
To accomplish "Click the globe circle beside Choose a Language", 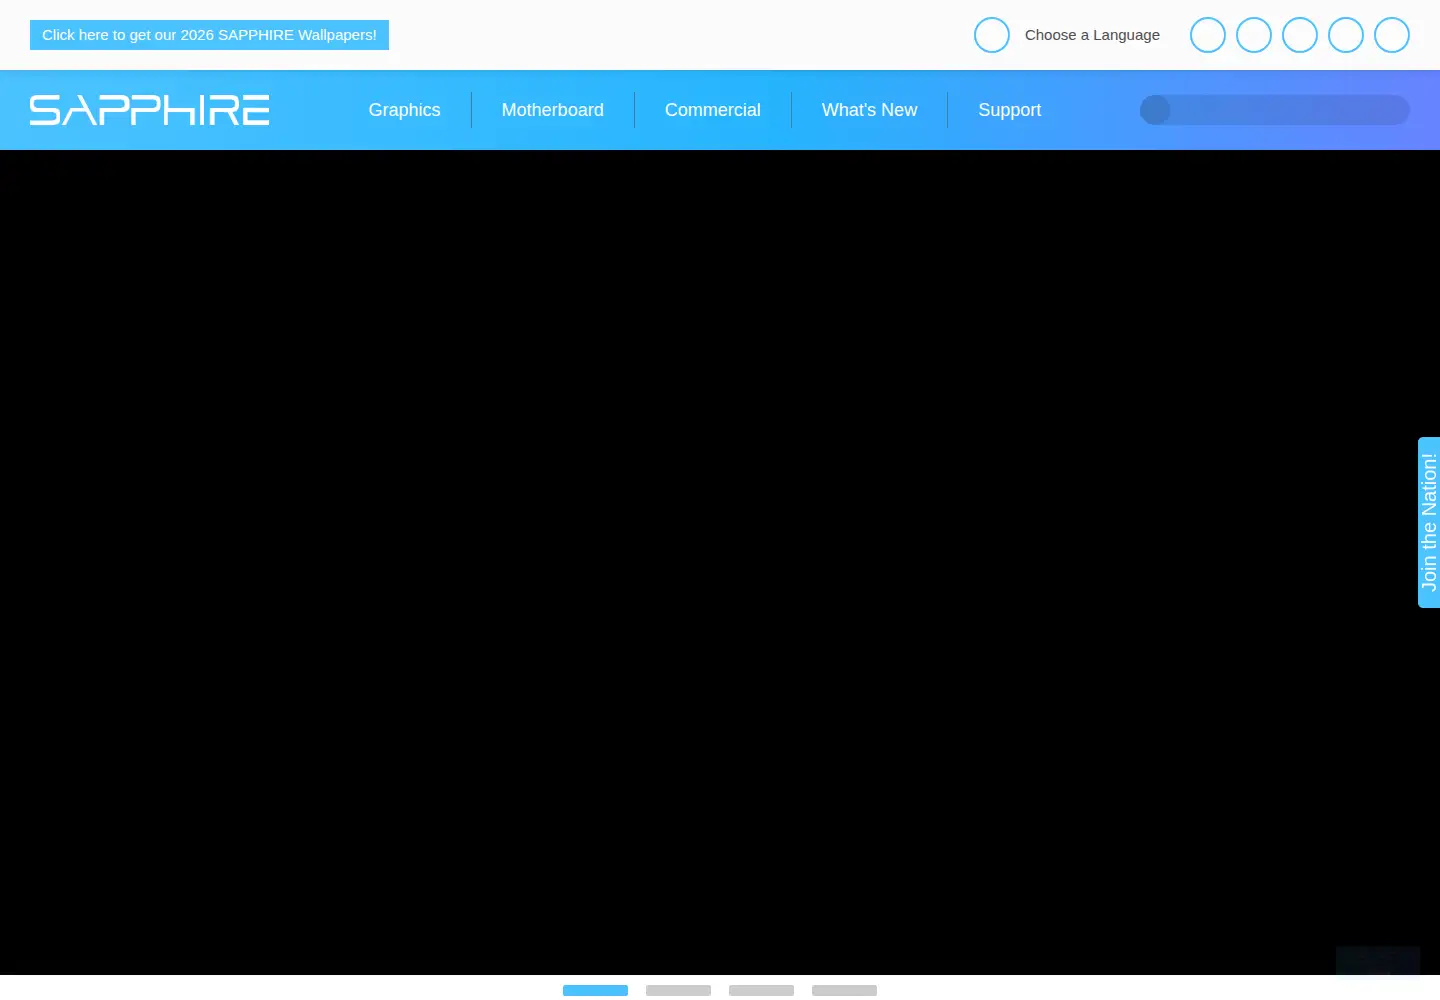I will click(x=992, y=35).
